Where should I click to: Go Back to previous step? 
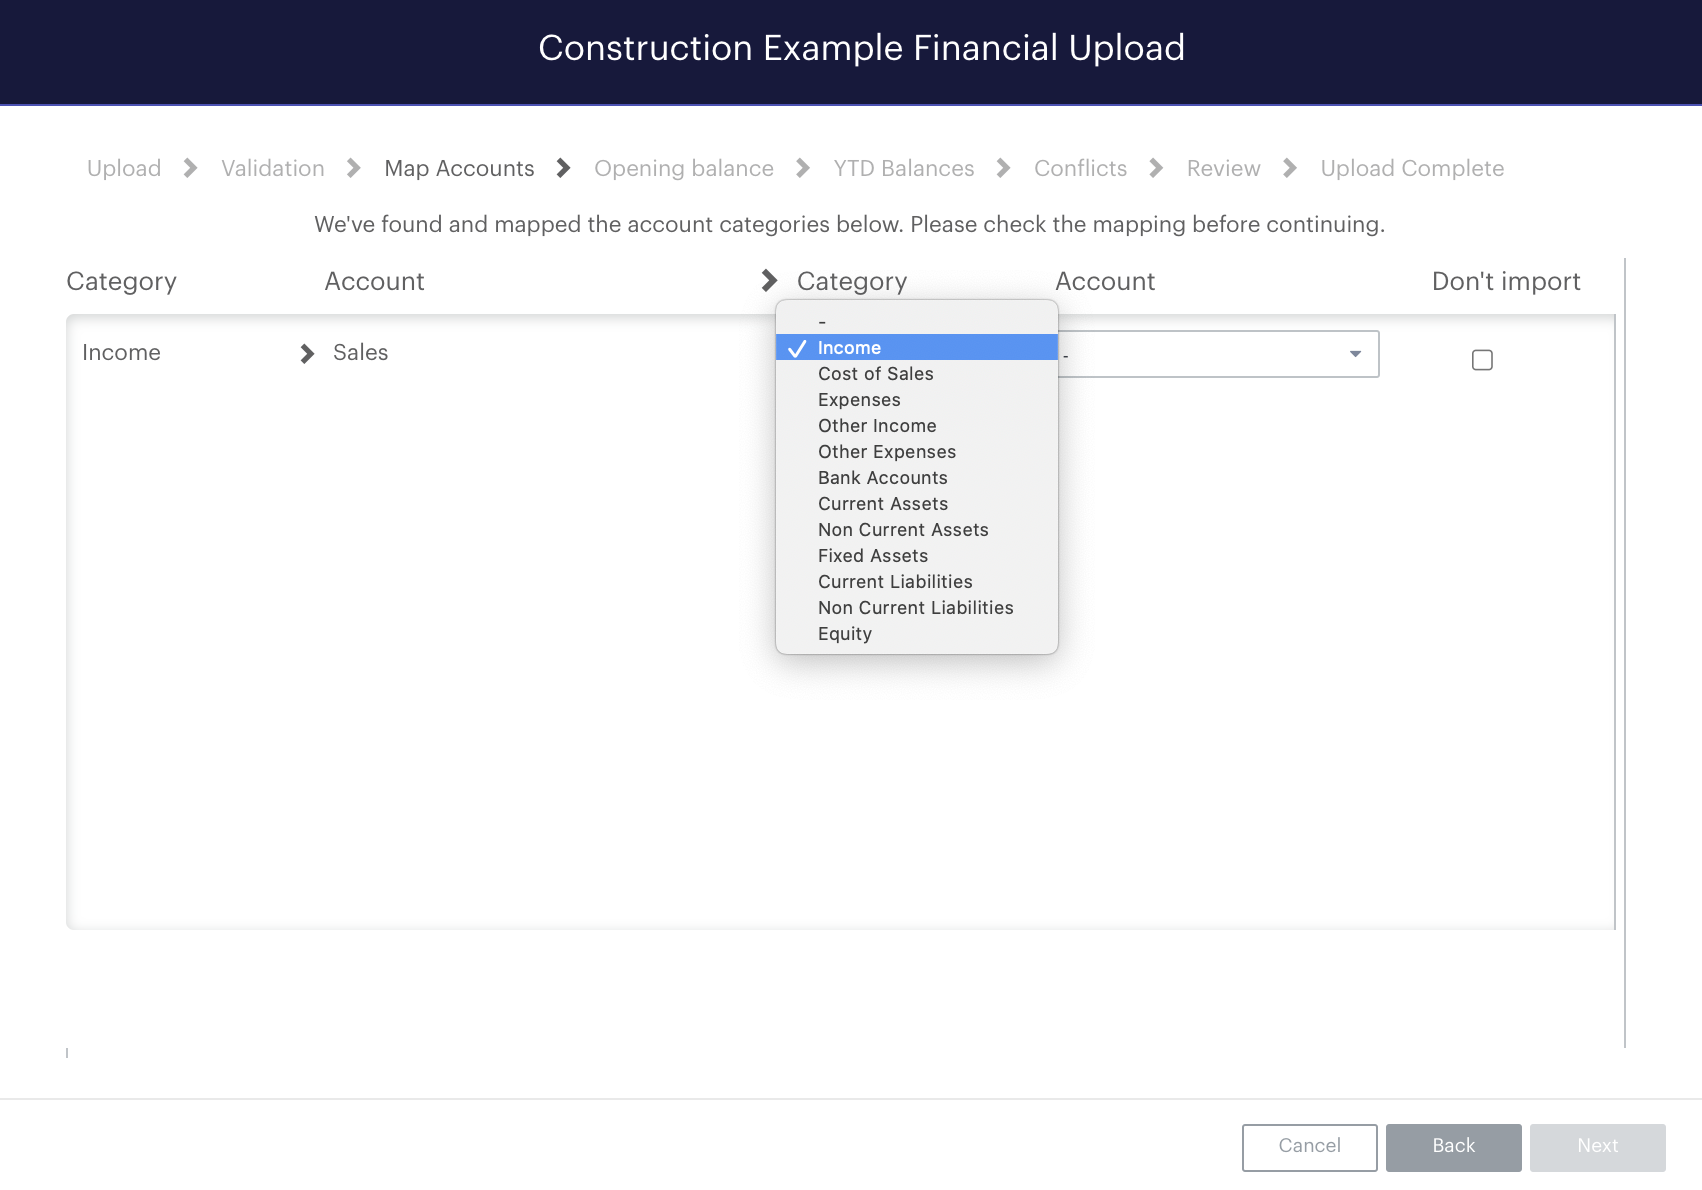click(x=1454, y=1147)
